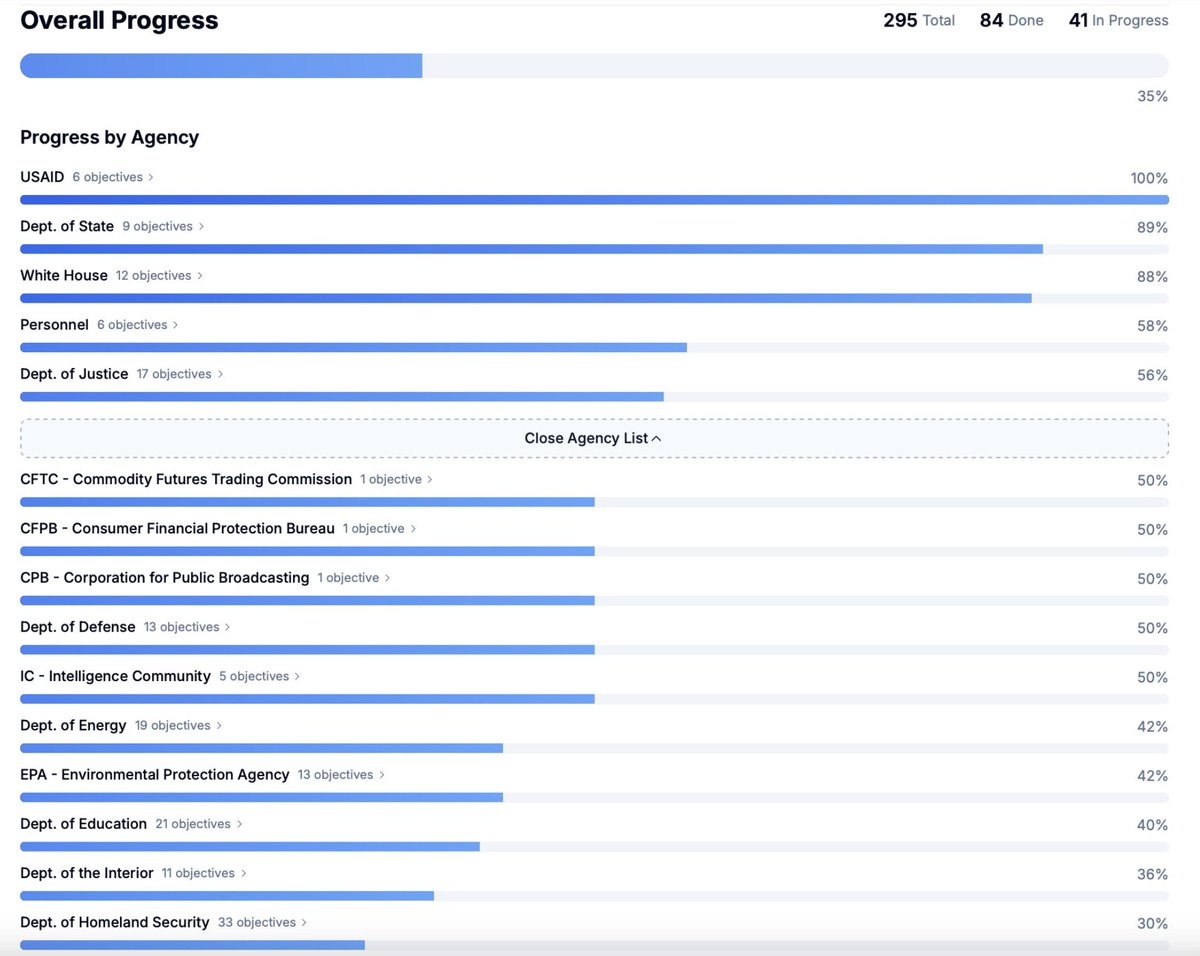The height and width of the screenshot is (956, 1200).
Task: Open CFPB - Consumer Financial Protection Bureau
Action: (177, 528)
